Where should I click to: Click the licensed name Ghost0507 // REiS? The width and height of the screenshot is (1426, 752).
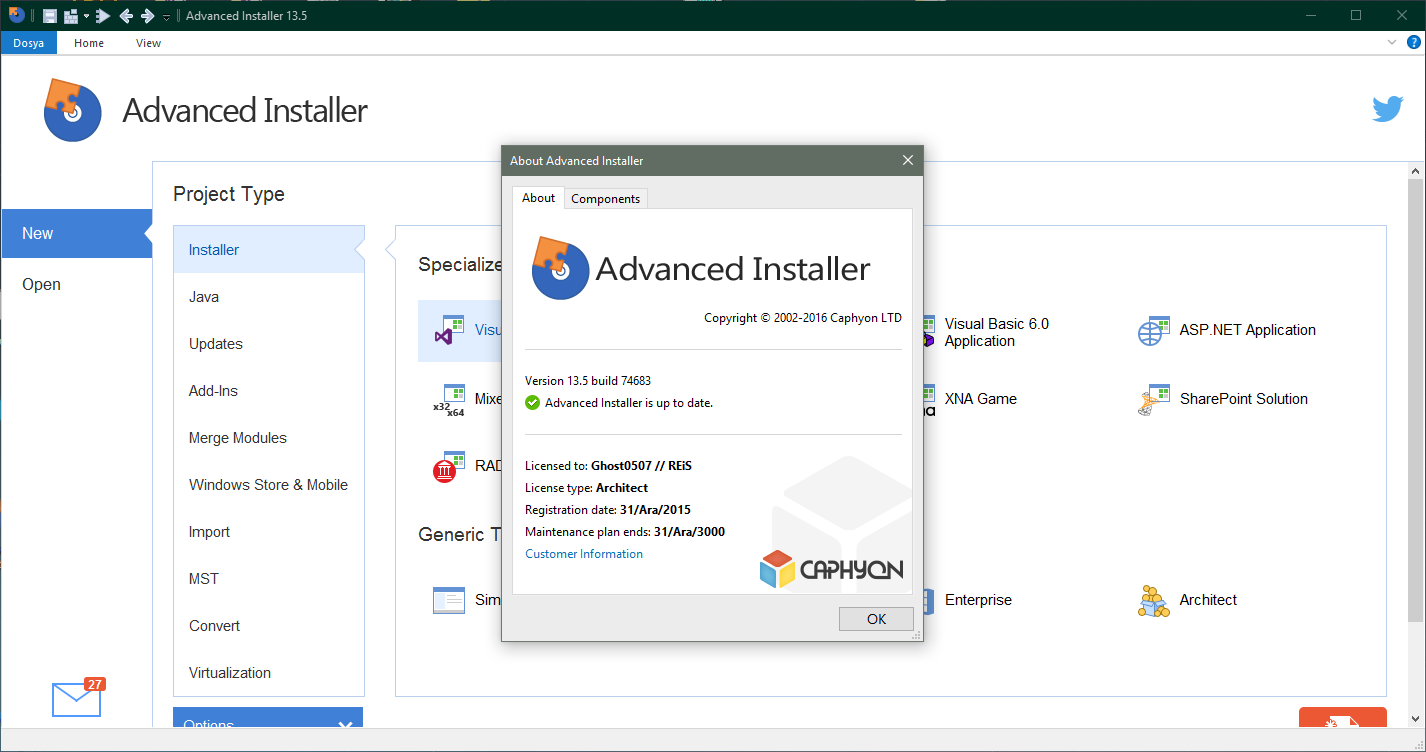point(642,465)
